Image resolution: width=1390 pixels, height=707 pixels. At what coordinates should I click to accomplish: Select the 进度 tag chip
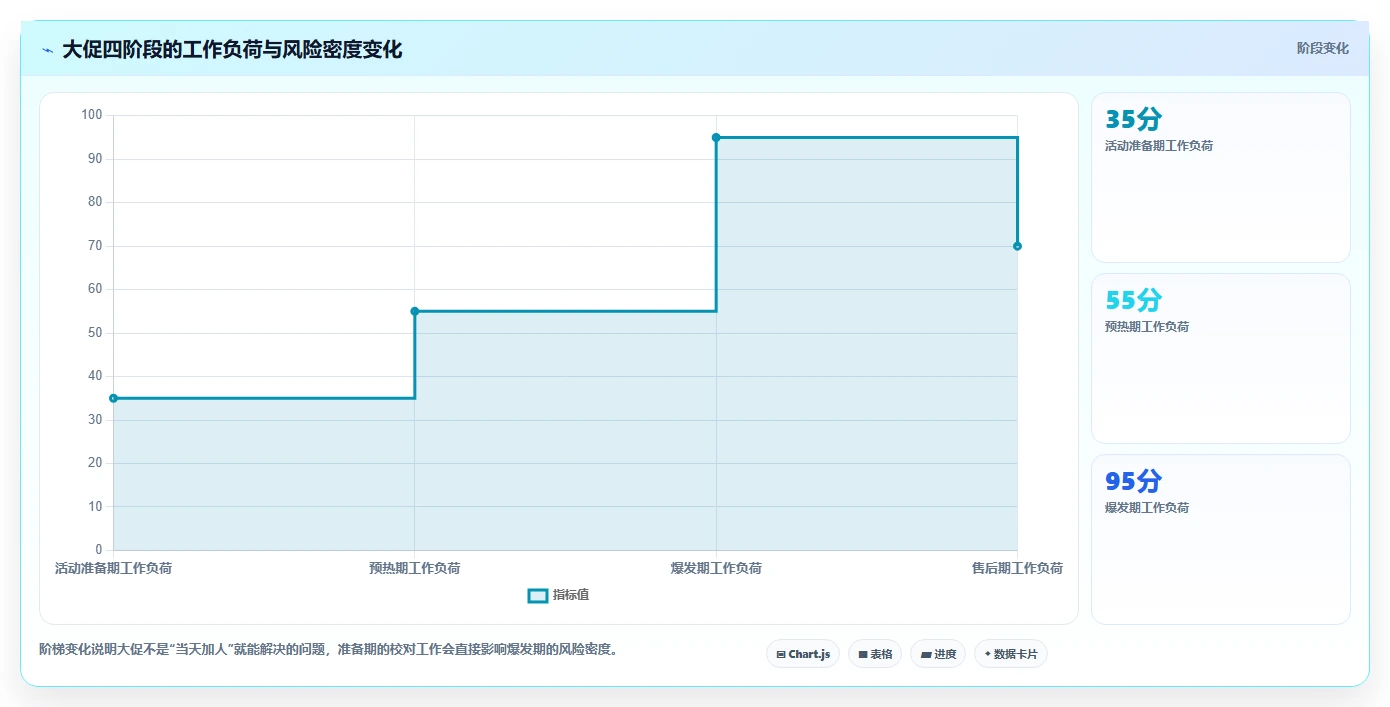[938, 654]
